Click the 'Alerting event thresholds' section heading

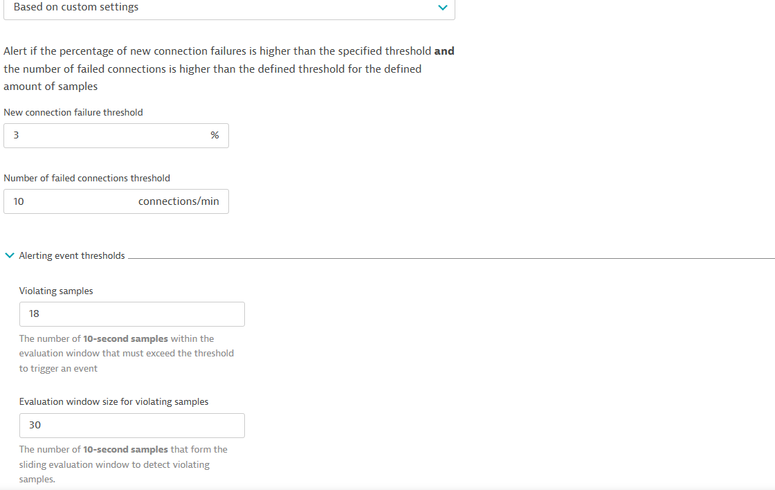[x=72, y=256]
